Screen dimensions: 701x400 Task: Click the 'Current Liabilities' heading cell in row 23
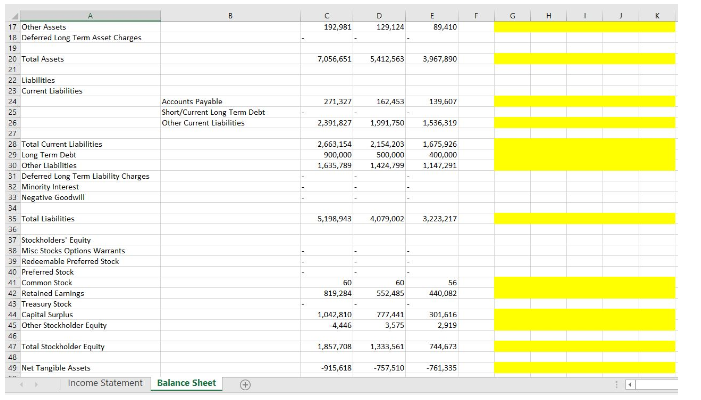(x=90, y=91)
